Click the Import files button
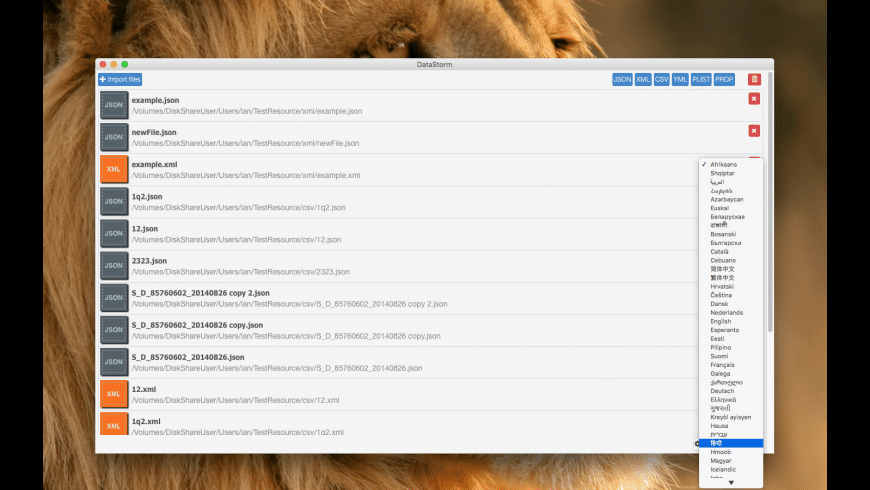870x490 pixels. [120, 79]
